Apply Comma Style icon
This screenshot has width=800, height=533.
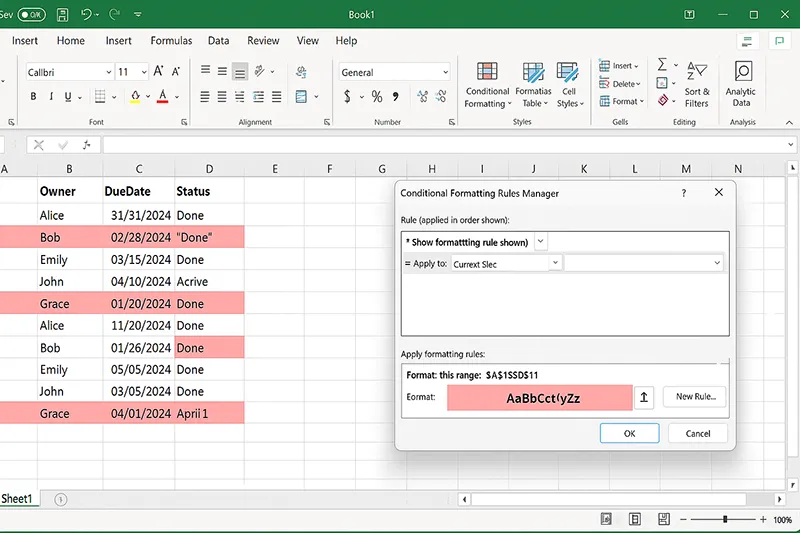pos(395,96)
